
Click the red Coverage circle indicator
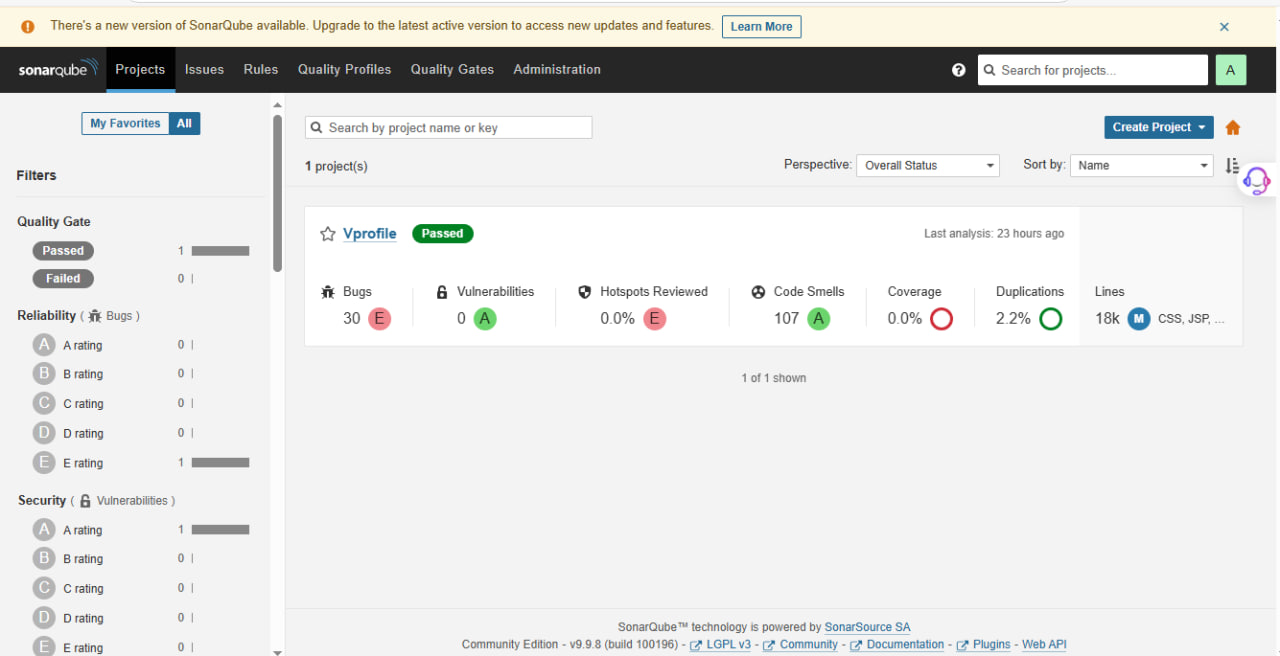pyautogui.click(x=941, y=319)
